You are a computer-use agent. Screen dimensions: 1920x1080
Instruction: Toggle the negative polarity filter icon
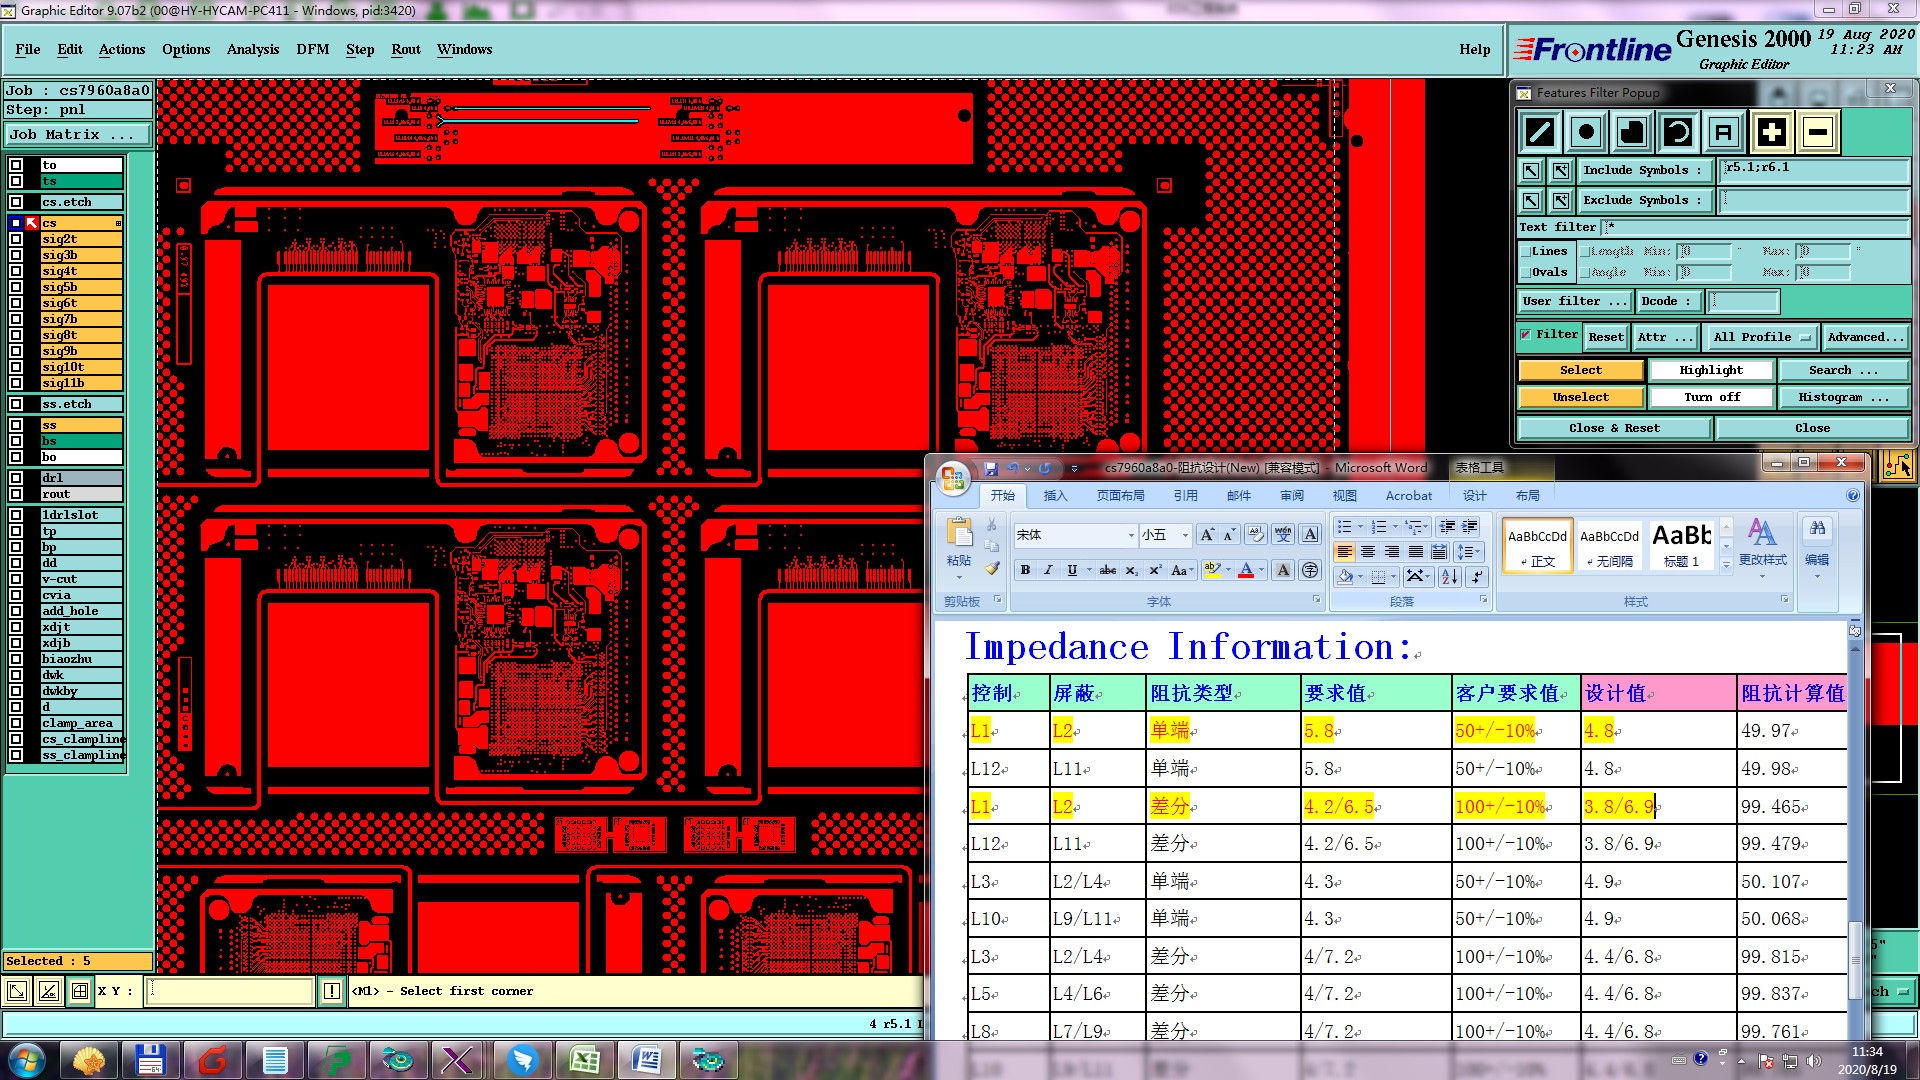point(1818,132)
